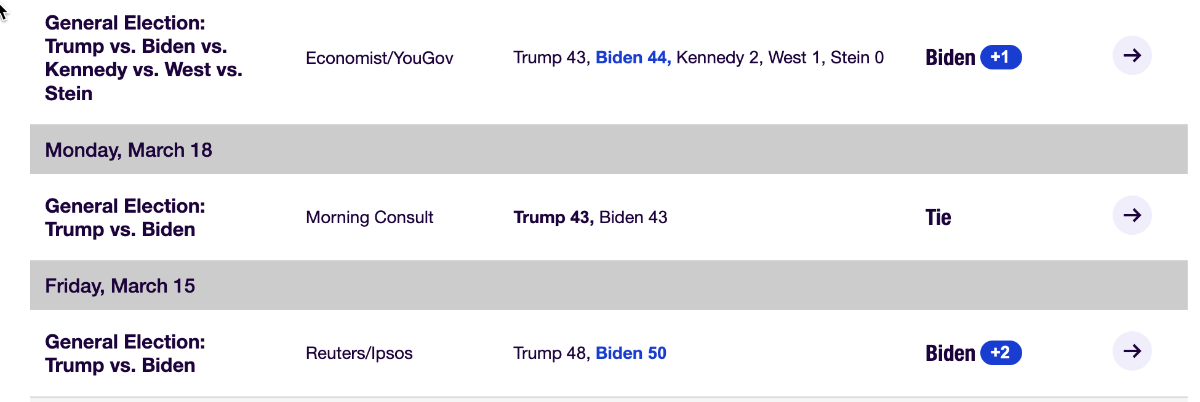
Task: Select the Tie spread label
Action: point(938,217)
